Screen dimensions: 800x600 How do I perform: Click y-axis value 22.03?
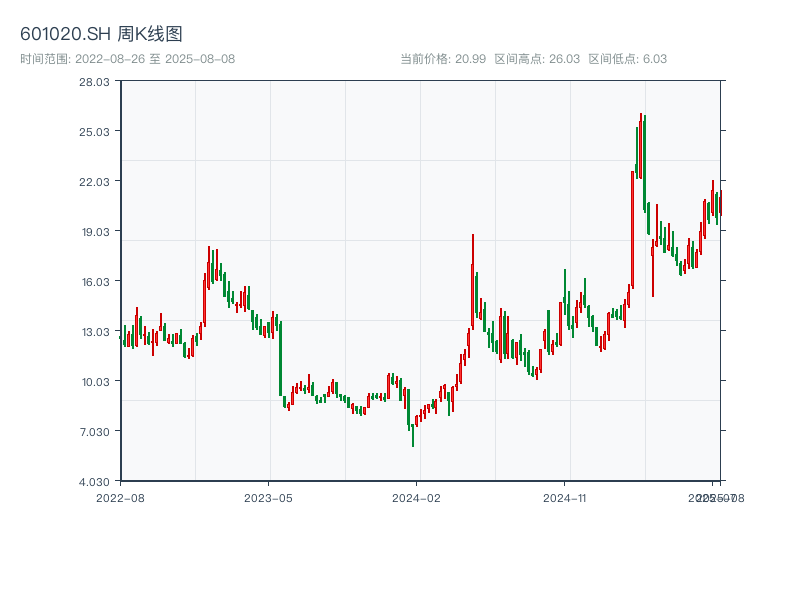(94, 182)
